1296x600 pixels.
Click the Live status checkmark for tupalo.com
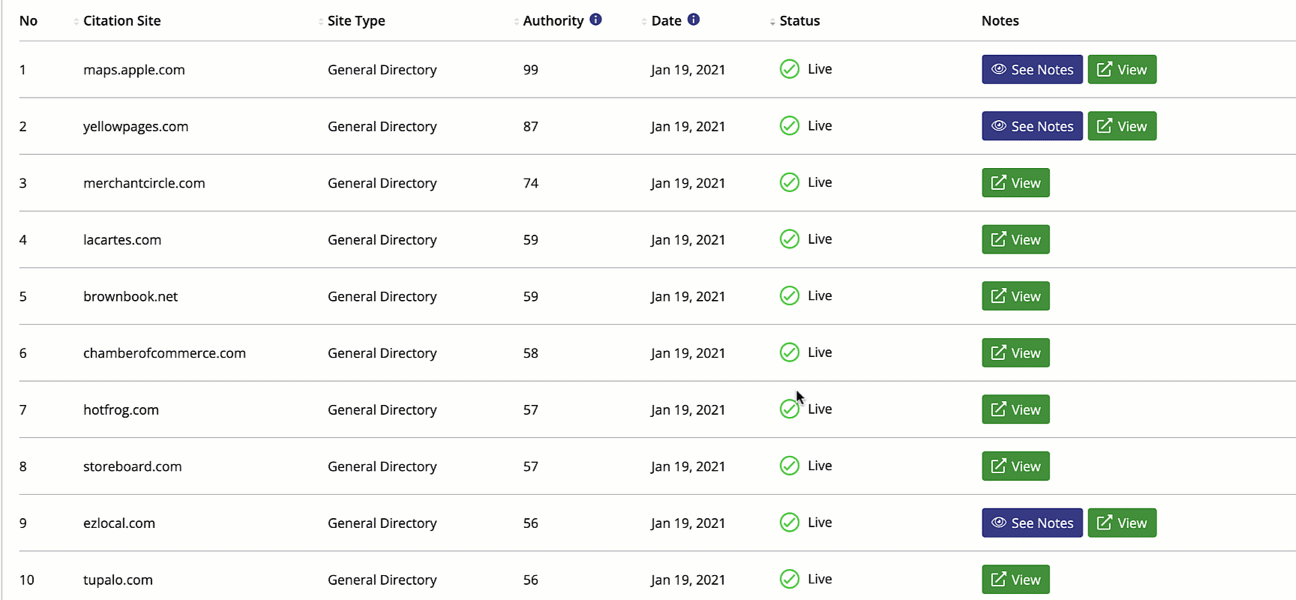(x=789, y=579)
